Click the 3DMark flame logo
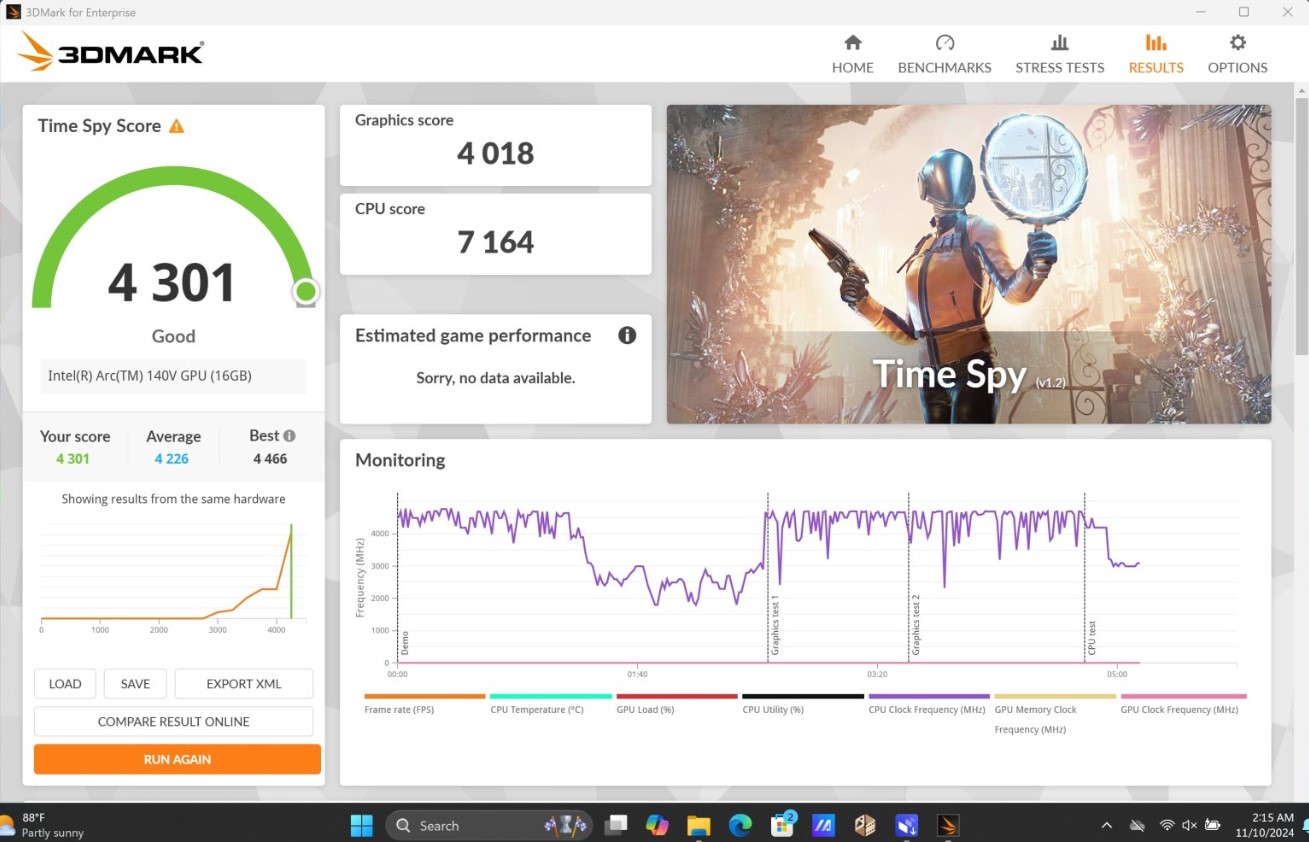 [x=34, y=50]
